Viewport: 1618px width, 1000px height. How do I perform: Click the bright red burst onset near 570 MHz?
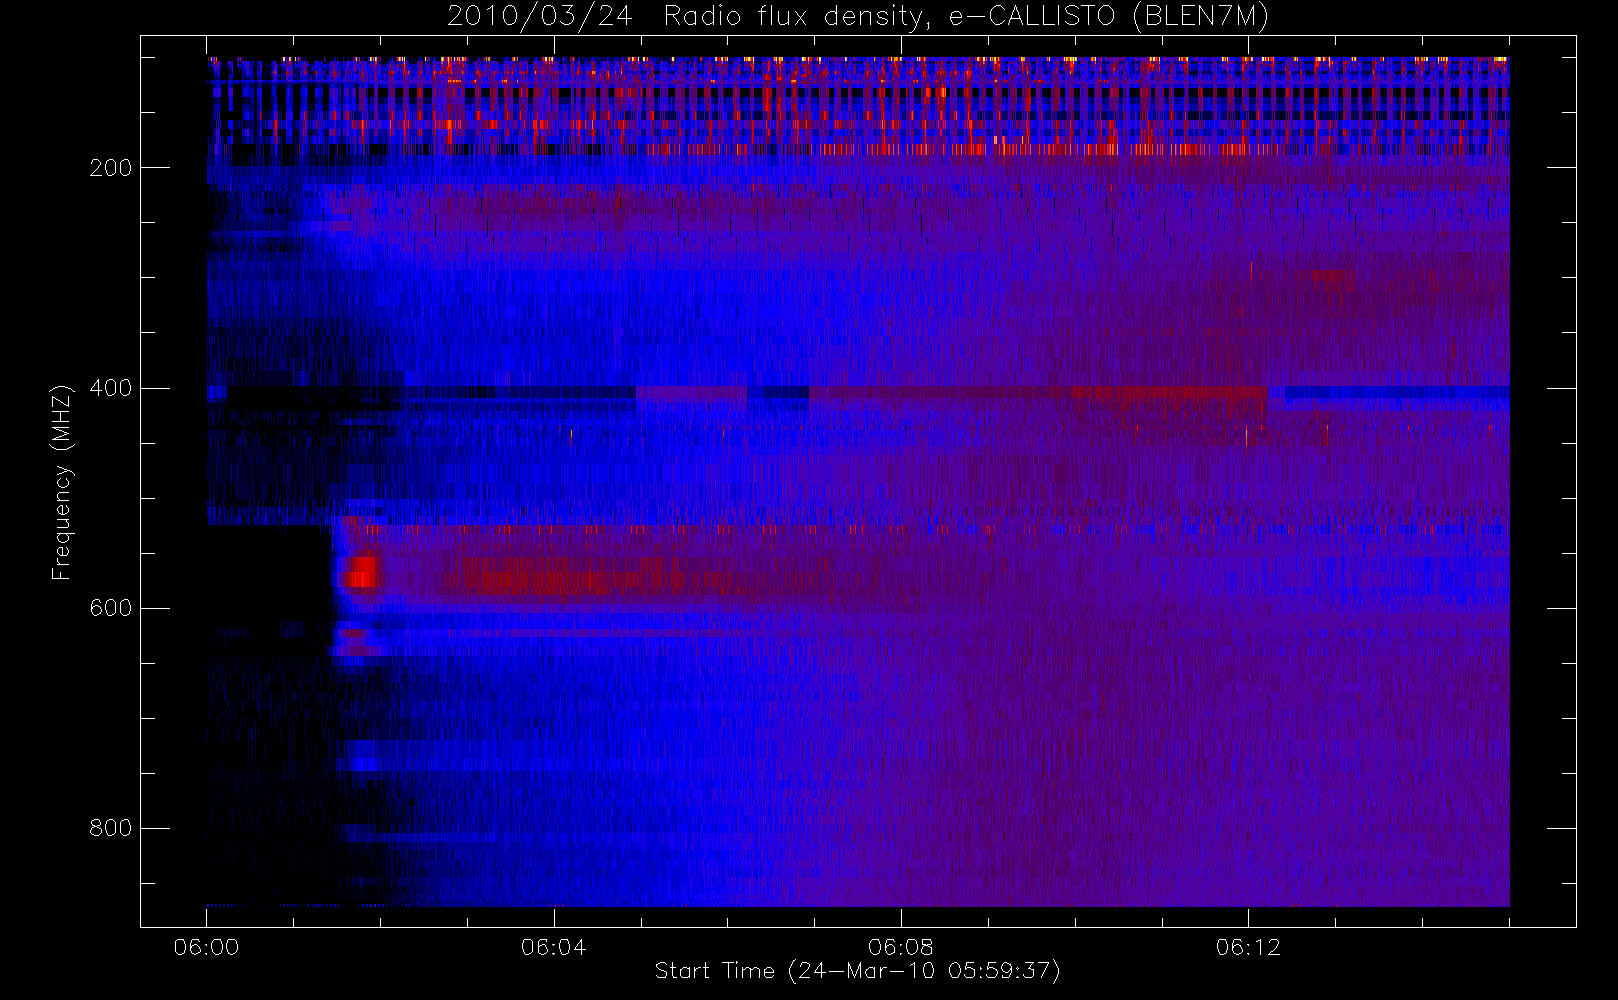[360, 574]
